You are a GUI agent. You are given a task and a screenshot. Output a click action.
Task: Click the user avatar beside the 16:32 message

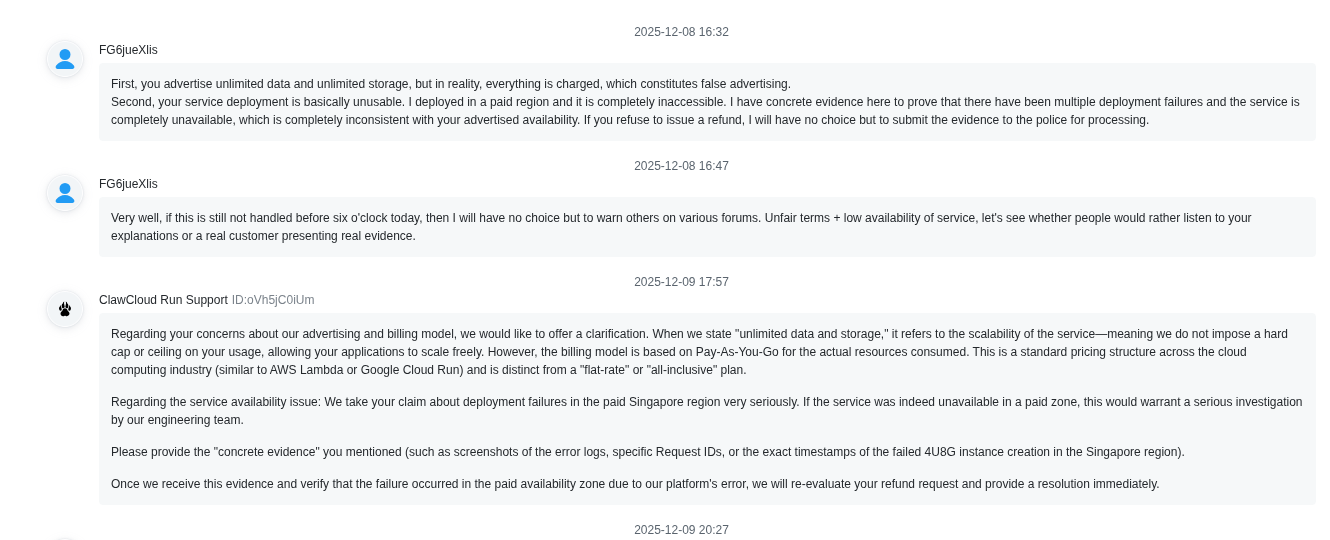(x=65, y=59)
